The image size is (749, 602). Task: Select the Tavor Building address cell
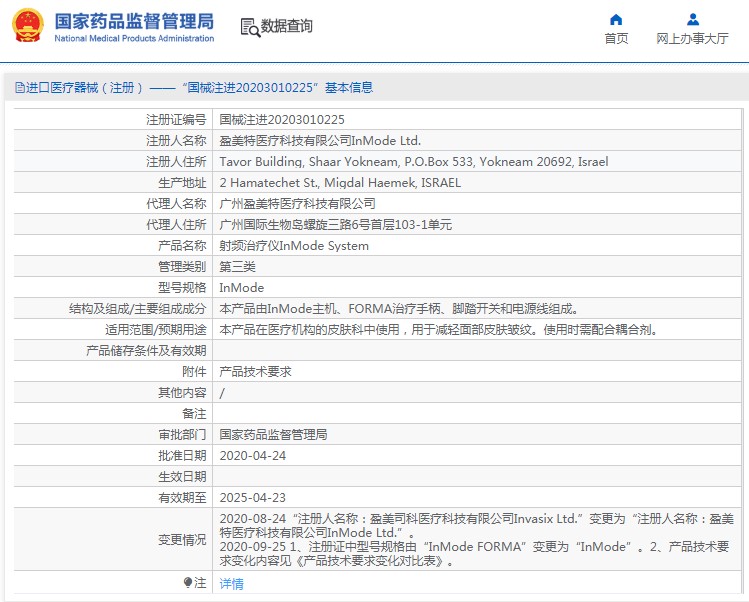pyautogui.click(x=414, y=161)
